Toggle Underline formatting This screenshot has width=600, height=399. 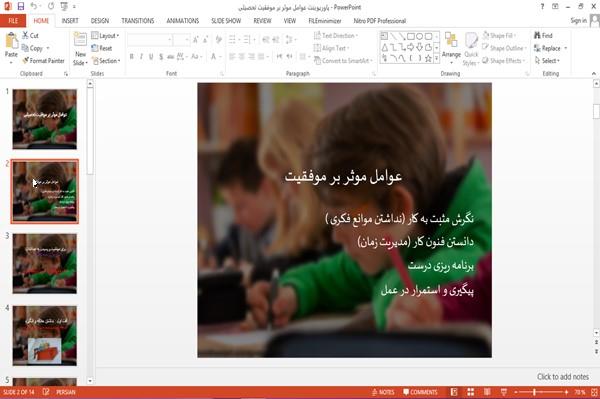(x=151, y=57)
